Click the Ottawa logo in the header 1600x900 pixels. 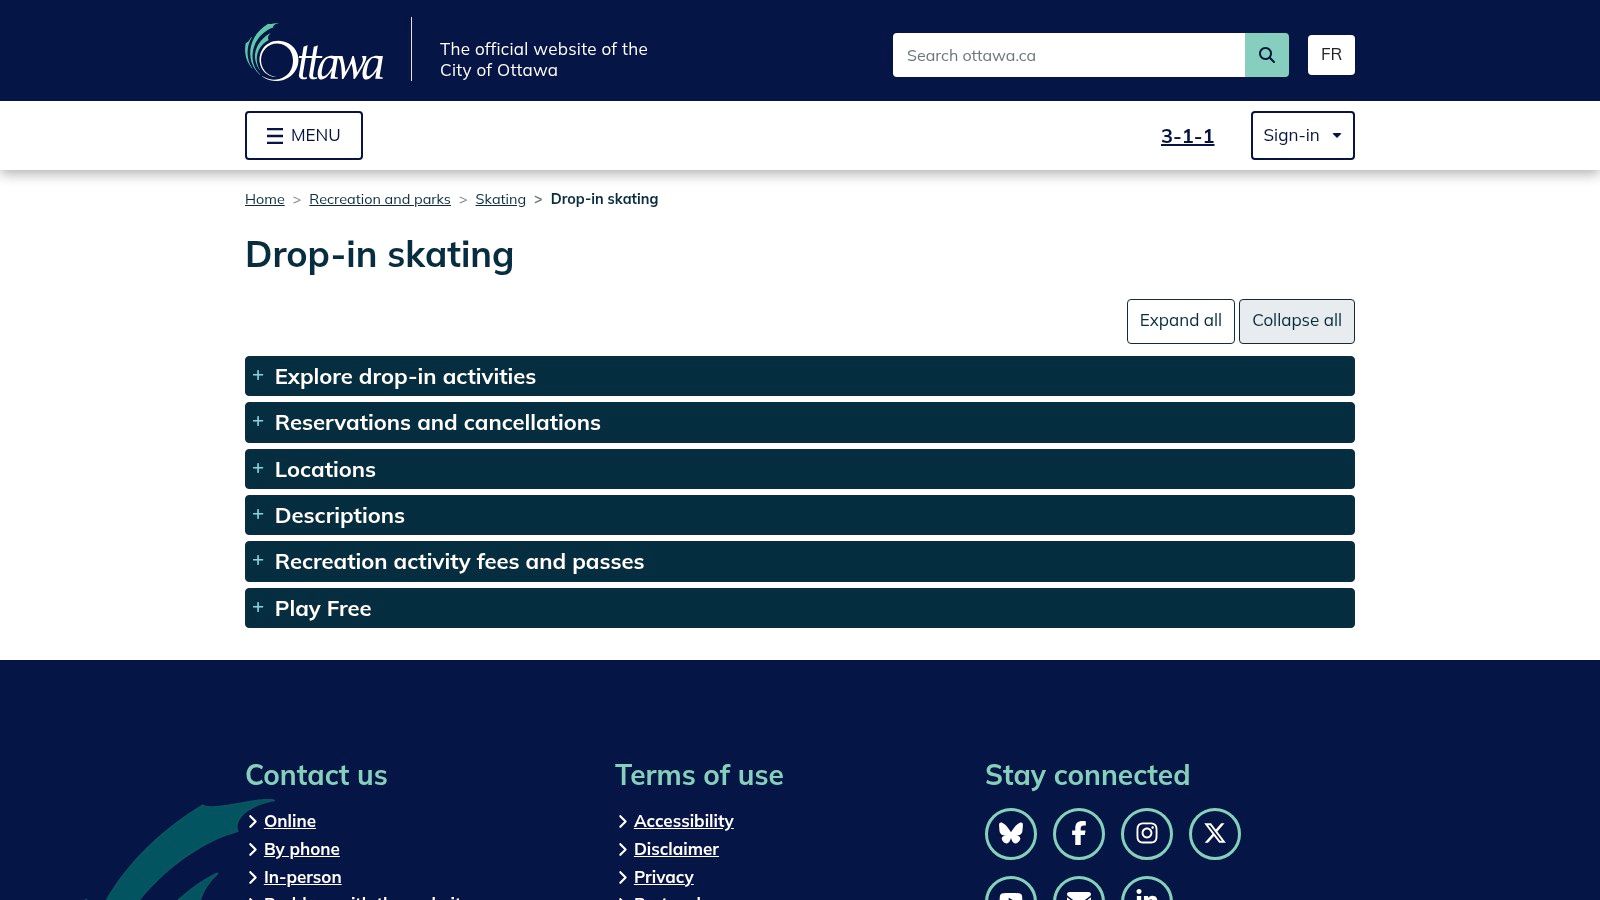click(313, 51)
